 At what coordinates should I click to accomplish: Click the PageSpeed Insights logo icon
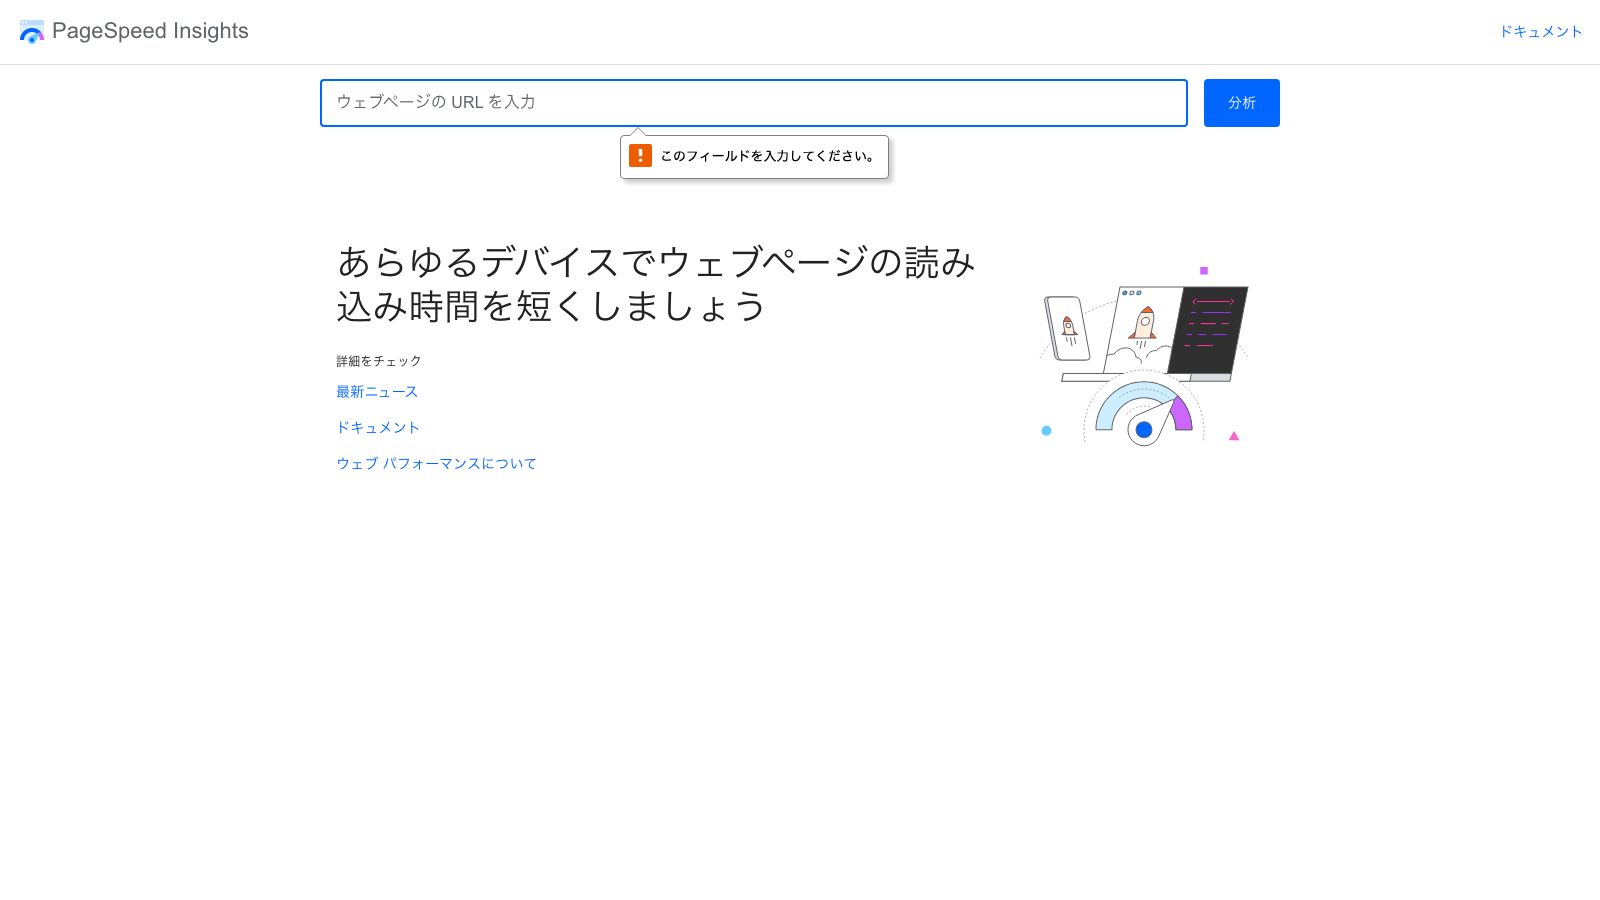click(32, 32)
